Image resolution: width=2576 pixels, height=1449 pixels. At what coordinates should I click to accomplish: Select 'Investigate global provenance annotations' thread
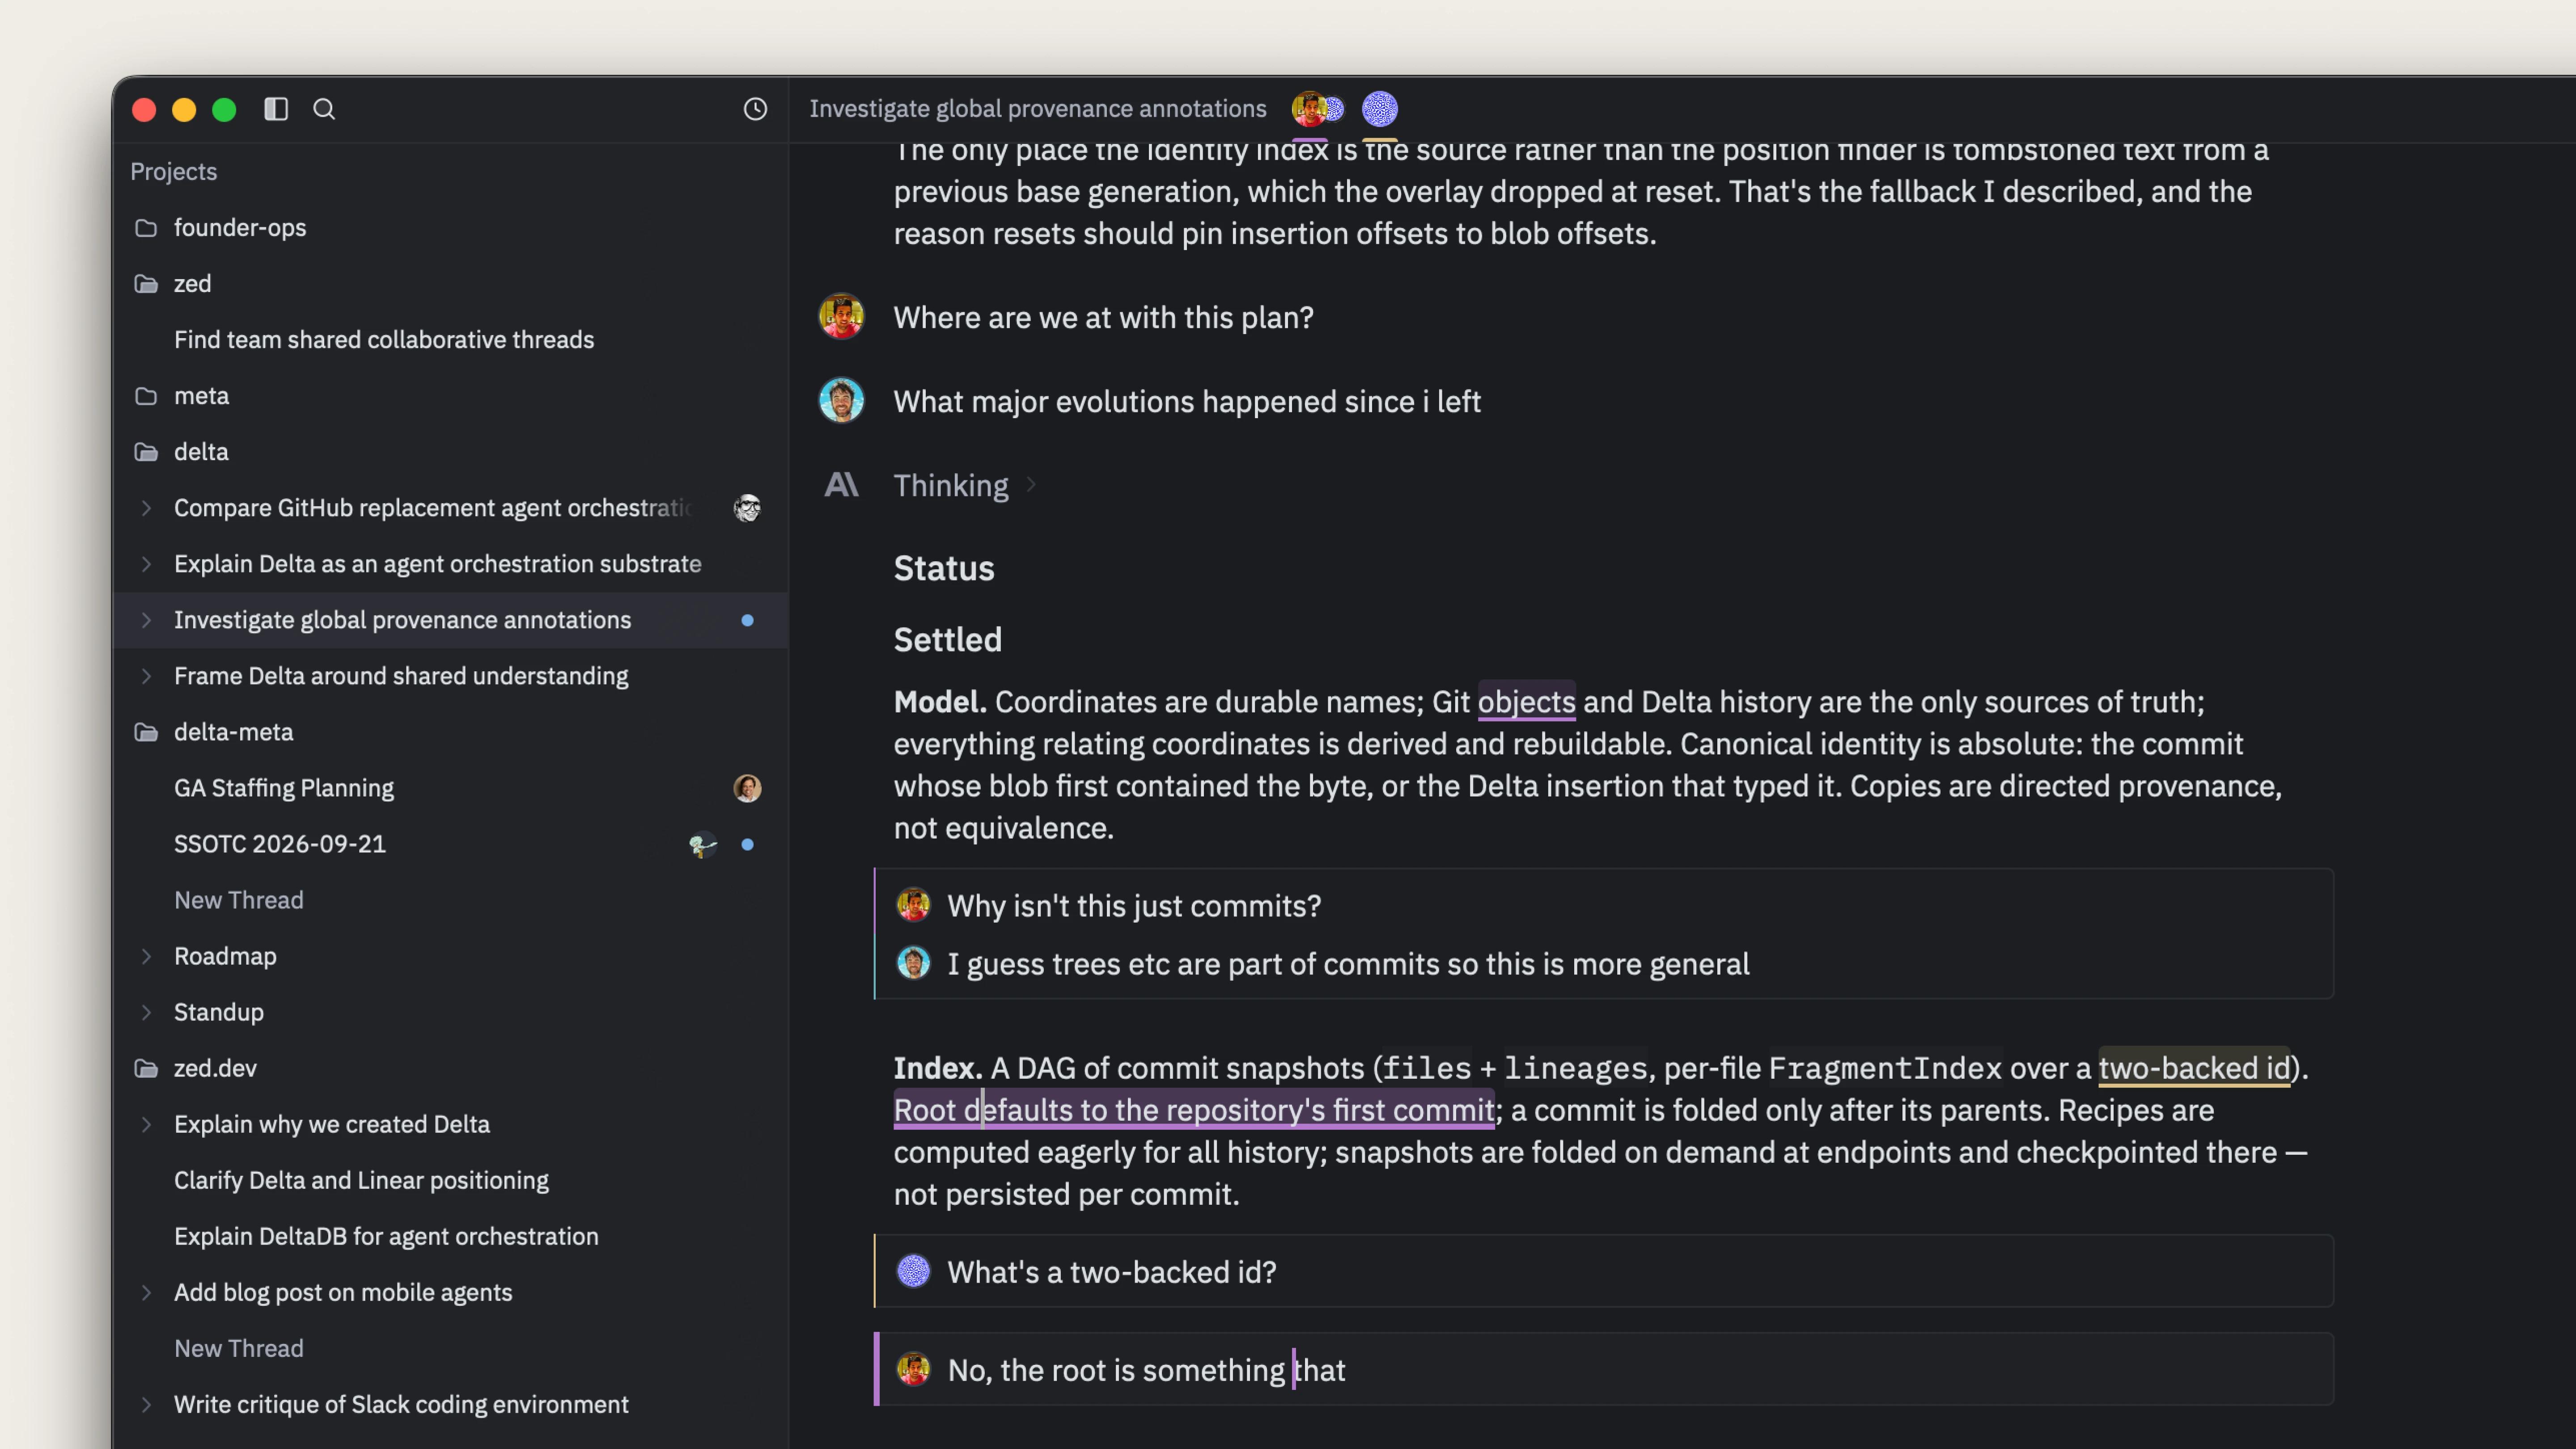pos(451,620)
